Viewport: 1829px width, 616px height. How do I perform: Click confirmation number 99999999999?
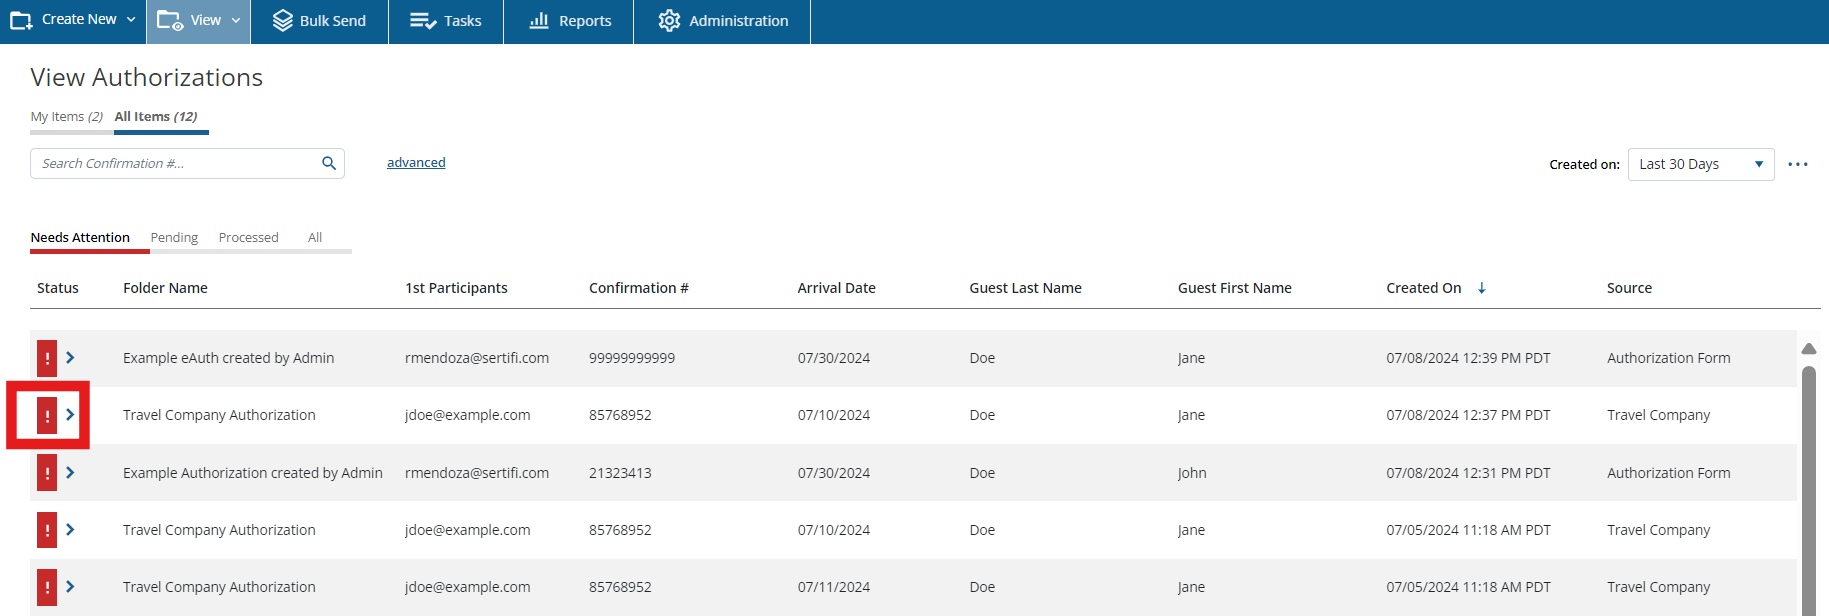pyautogui.click(x=632, y=358)
